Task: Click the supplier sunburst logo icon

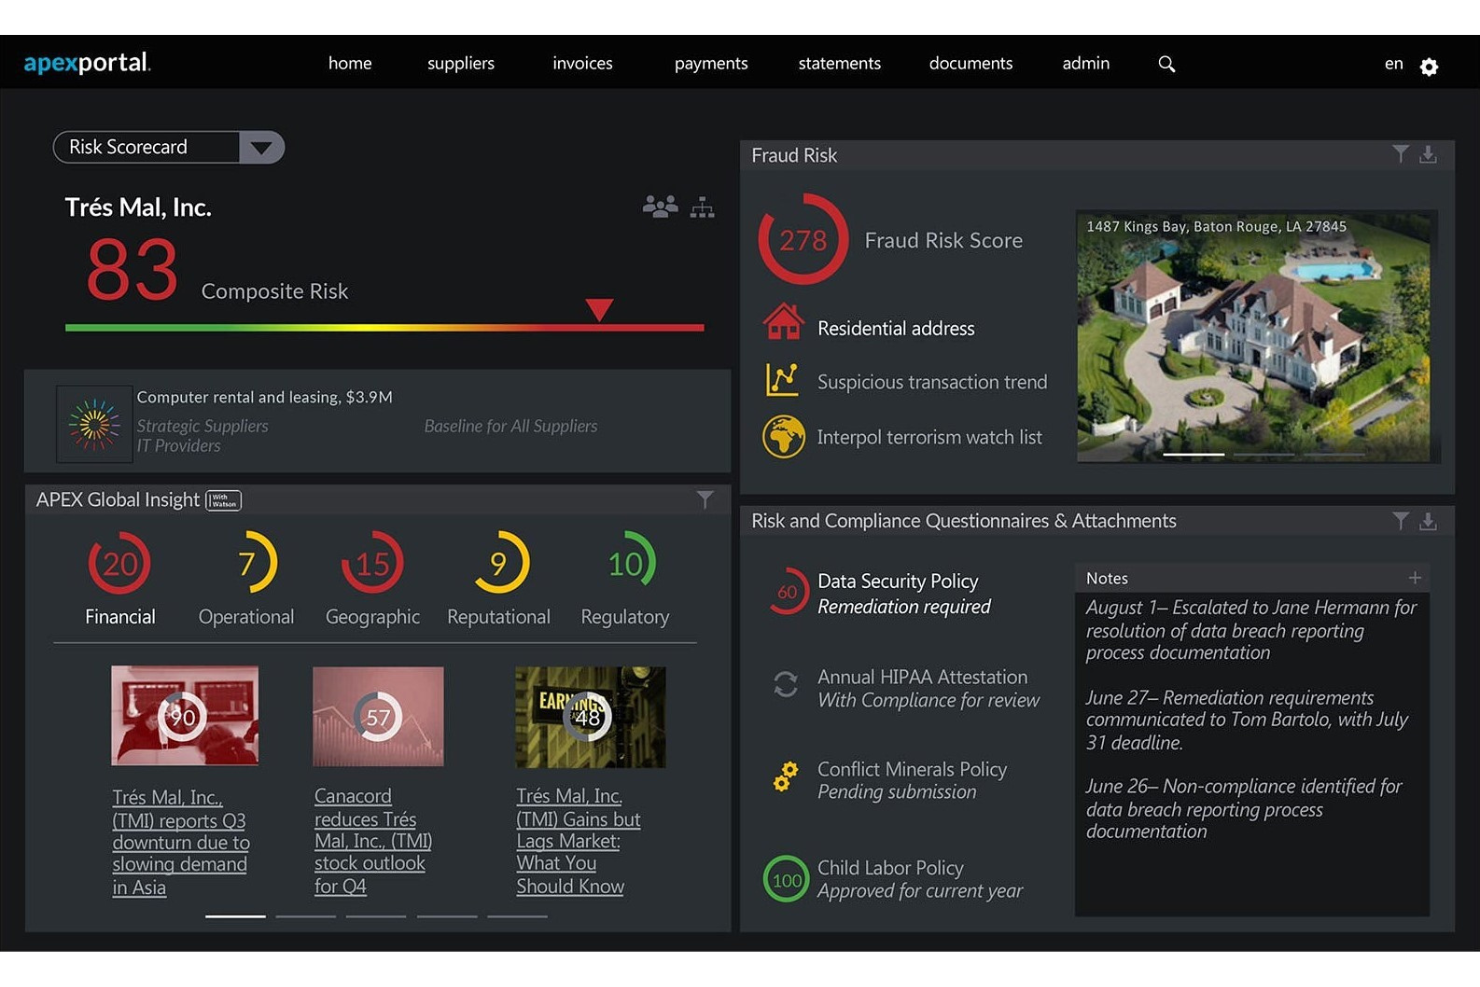Action: pos(94,424)
